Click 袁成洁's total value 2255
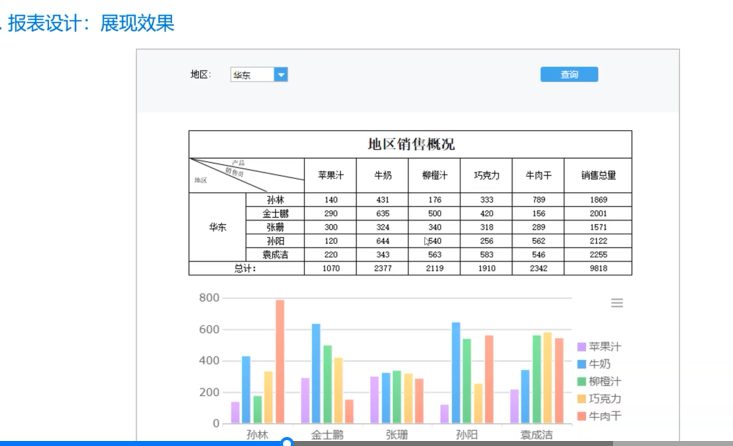Screen dimensions: 733x446 [x=598, y=255]
